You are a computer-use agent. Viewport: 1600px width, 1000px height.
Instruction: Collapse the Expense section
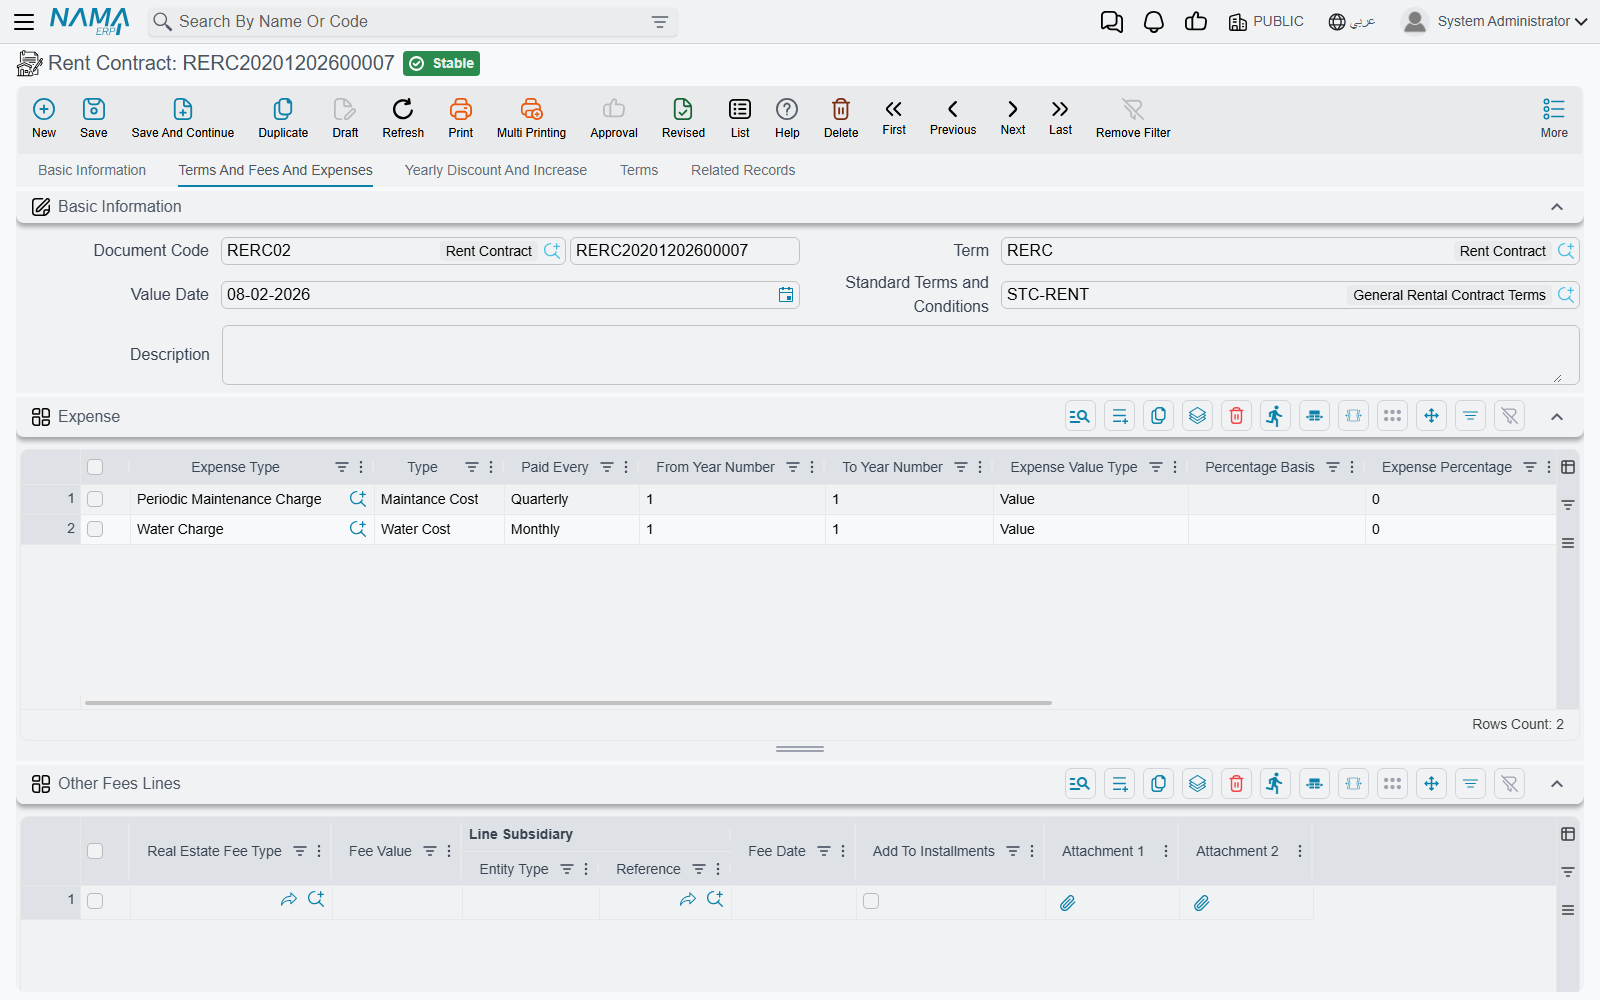1557,417
